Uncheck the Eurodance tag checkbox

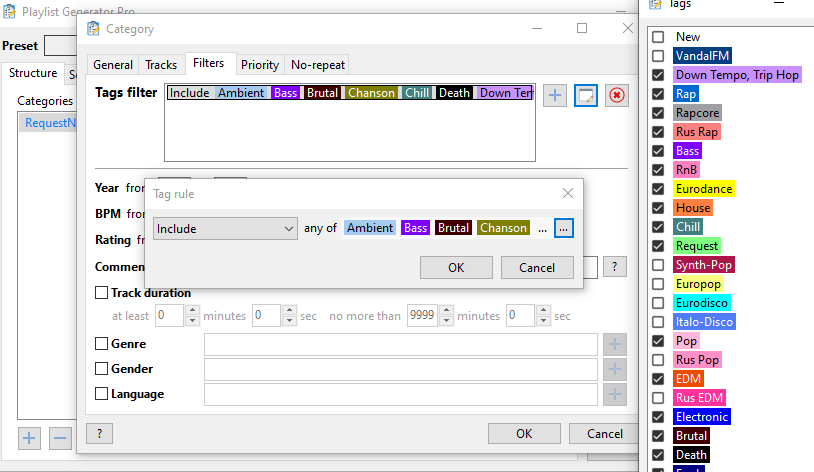click(x=658, y=189)
